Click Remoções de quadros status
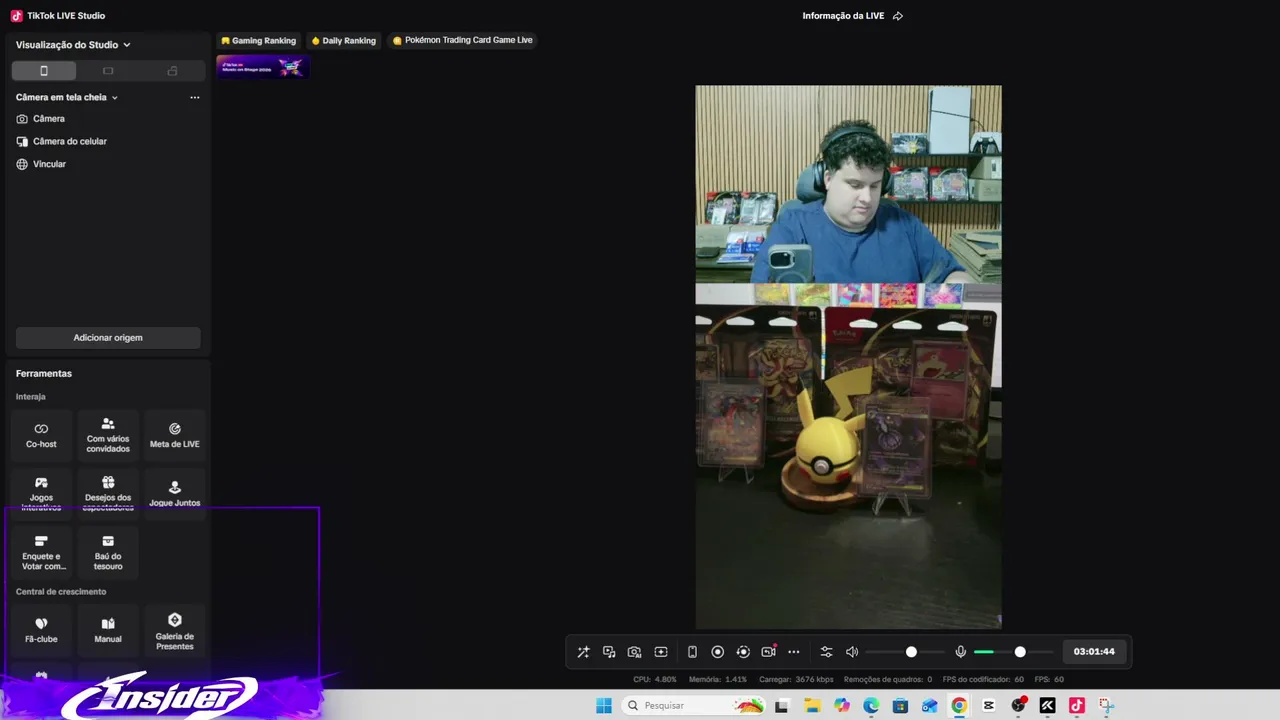Image resolution: width=1280 pixels, height=720 pixels. pyautogui.click(x=888, y=679)
